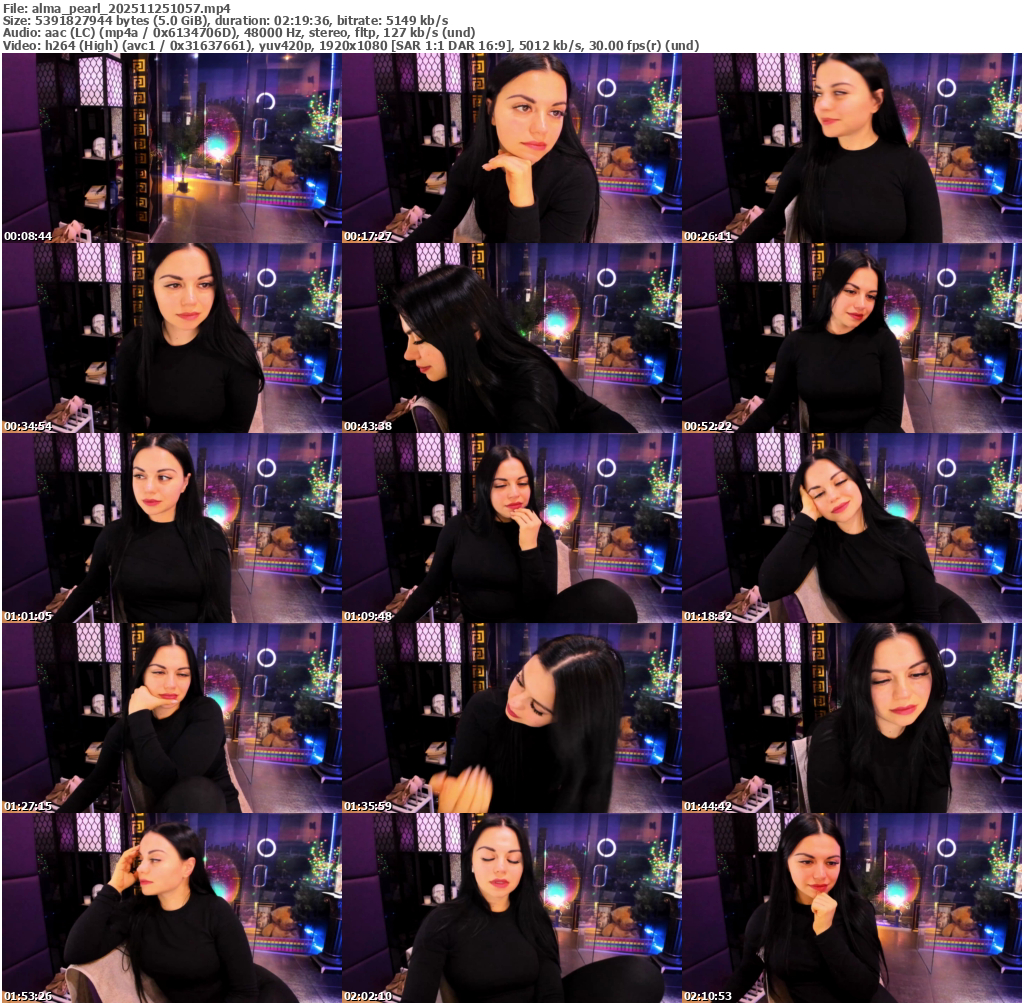Select the thumbnail stamped 00:08:44
The height and width of the screenshot is (1003, 1024).
tap(172, 148)
